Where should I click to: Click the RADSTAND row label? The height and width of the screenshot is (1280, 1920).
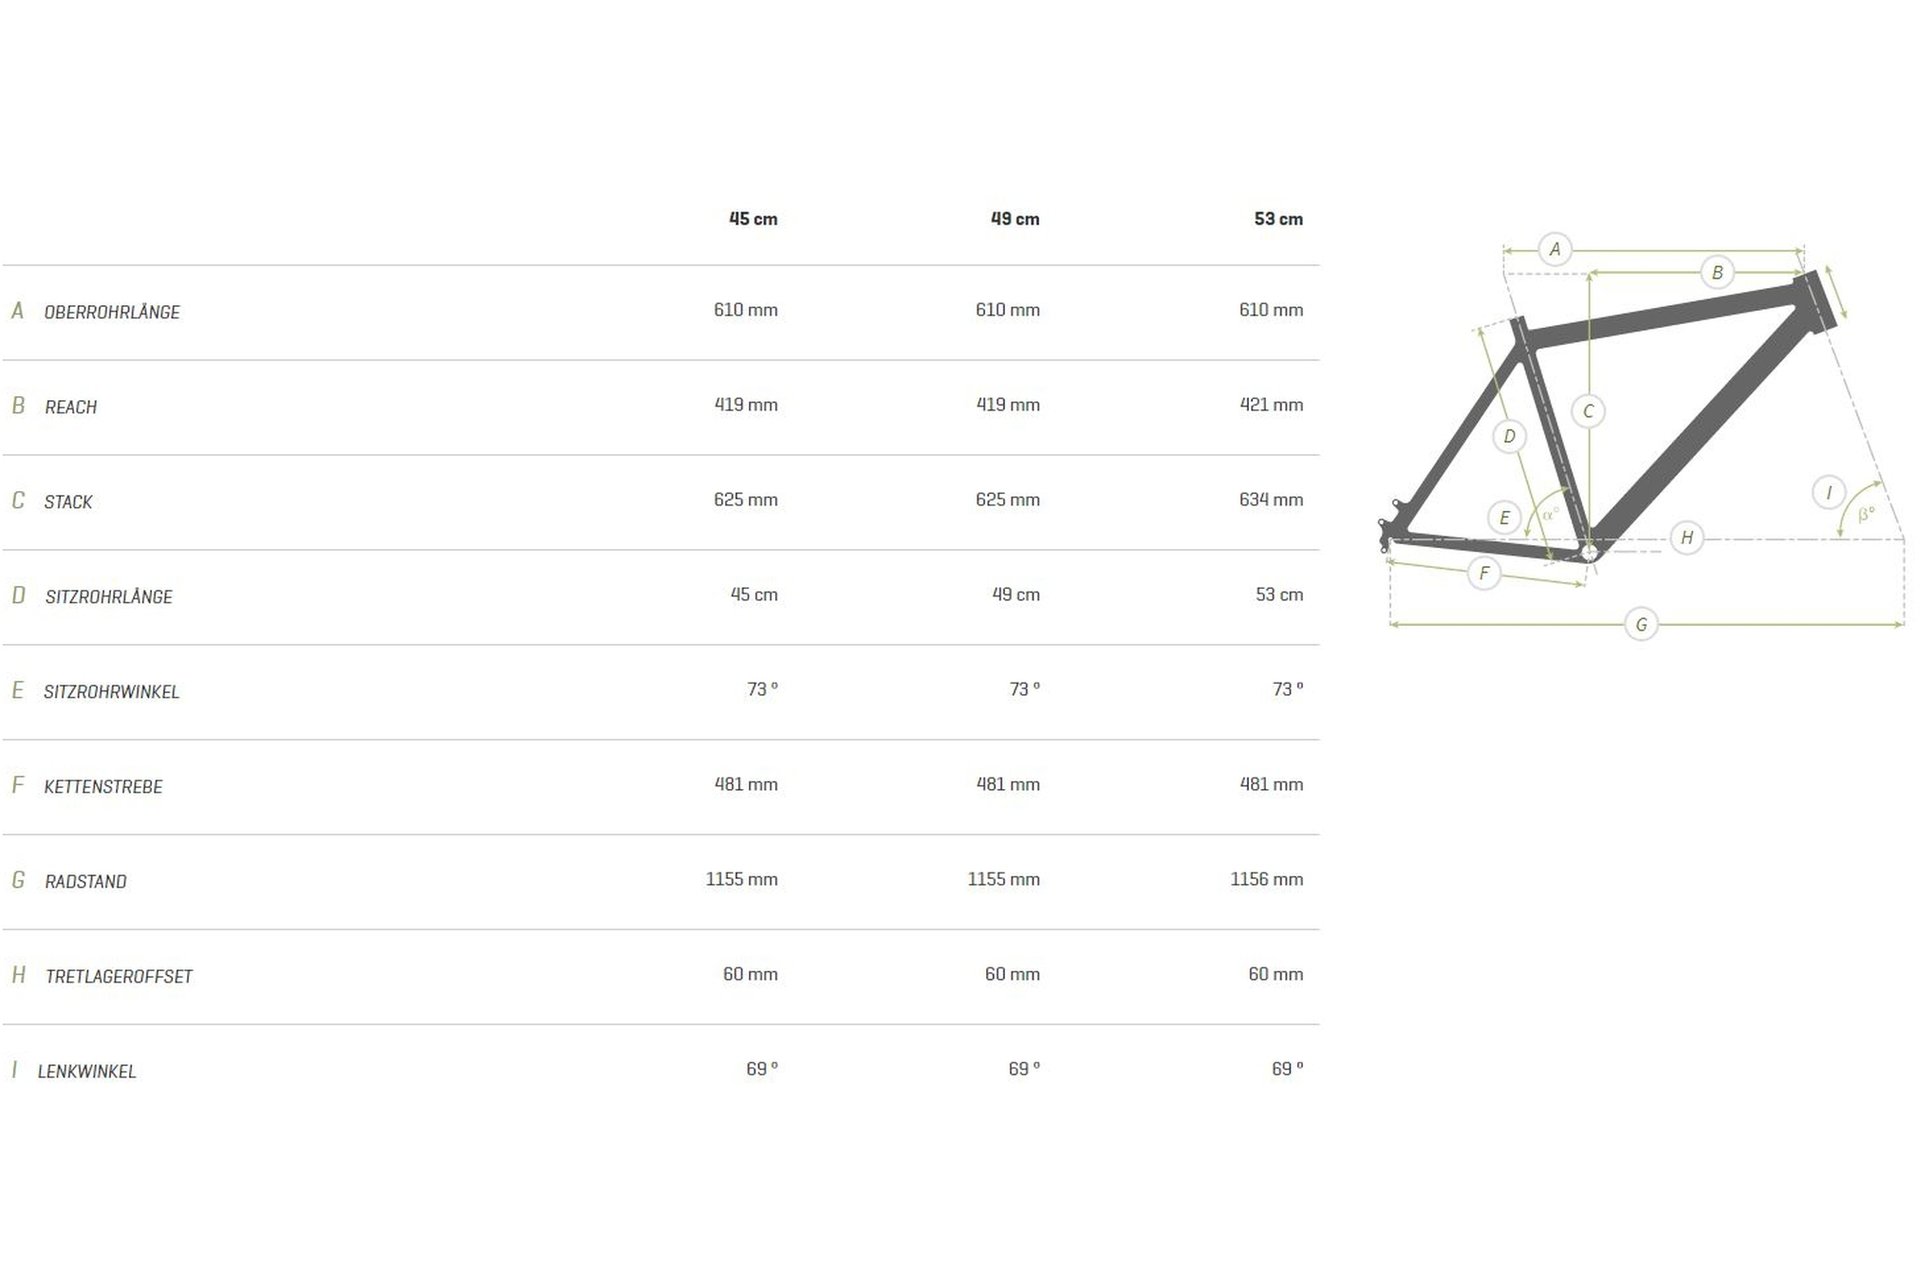[x=86, y=882]
